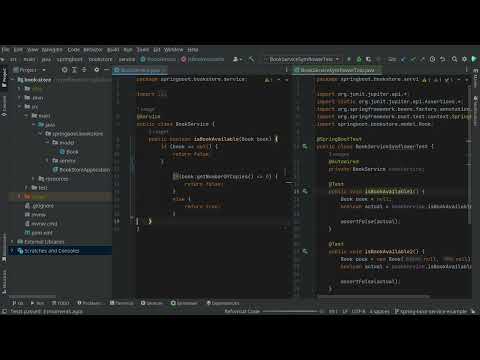
Task: Collapse the main folder node
Action: point(26,116)
